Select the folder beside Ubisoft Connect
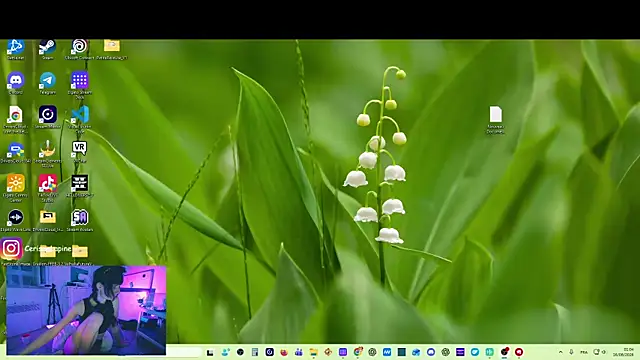640x360 pixels. click(x=111, y=50)
